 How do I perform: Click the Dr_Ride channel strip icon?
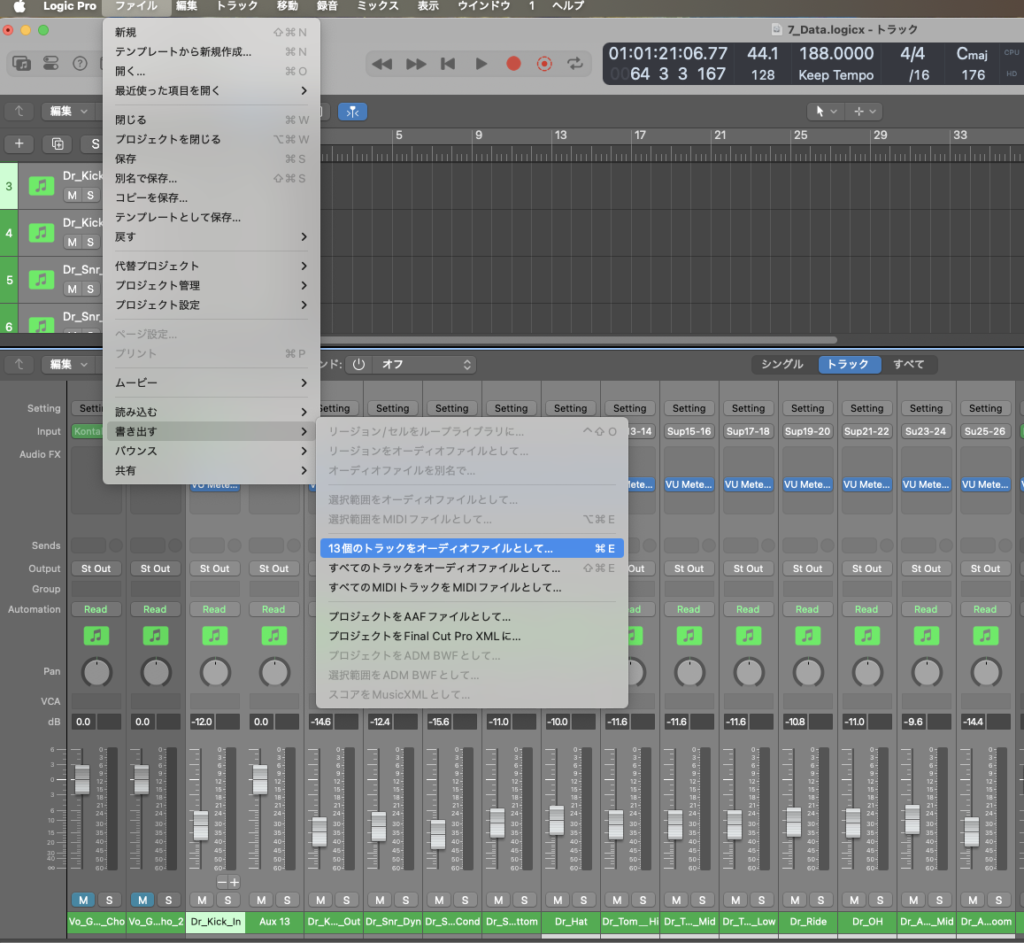(x=808, y=635)
